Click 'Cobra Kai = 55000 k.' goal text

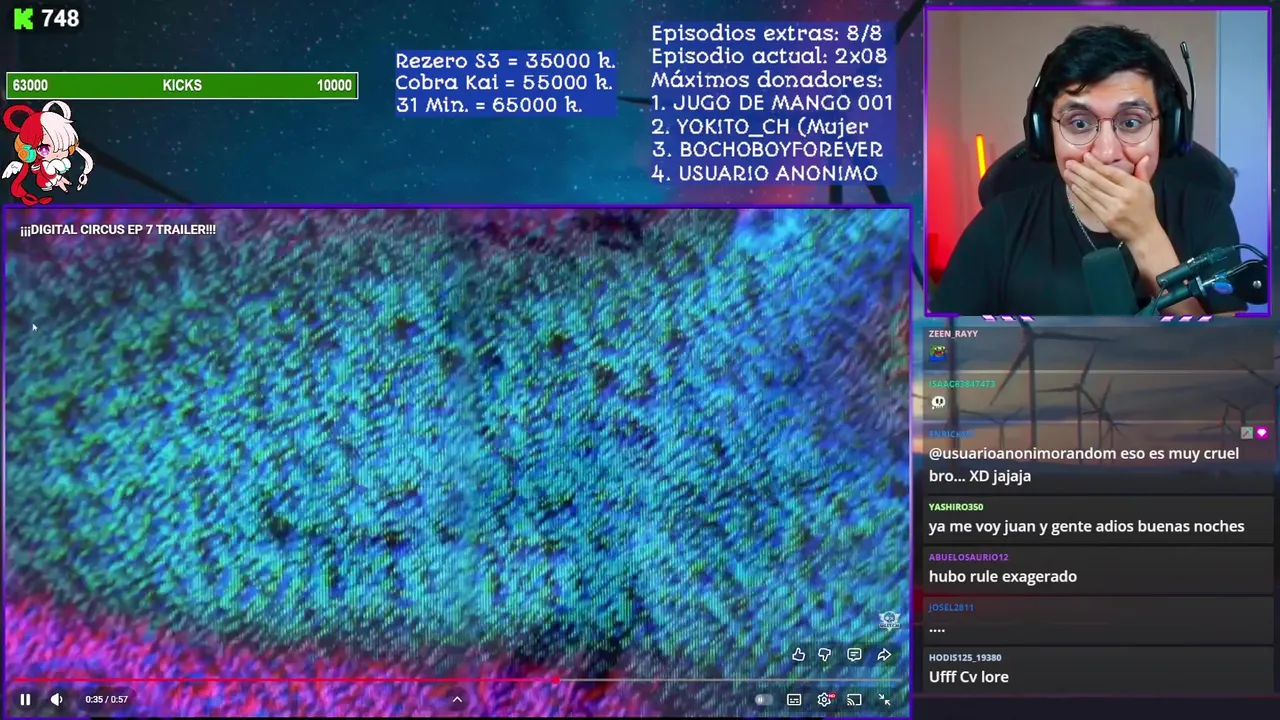click(x=504, y=83)
